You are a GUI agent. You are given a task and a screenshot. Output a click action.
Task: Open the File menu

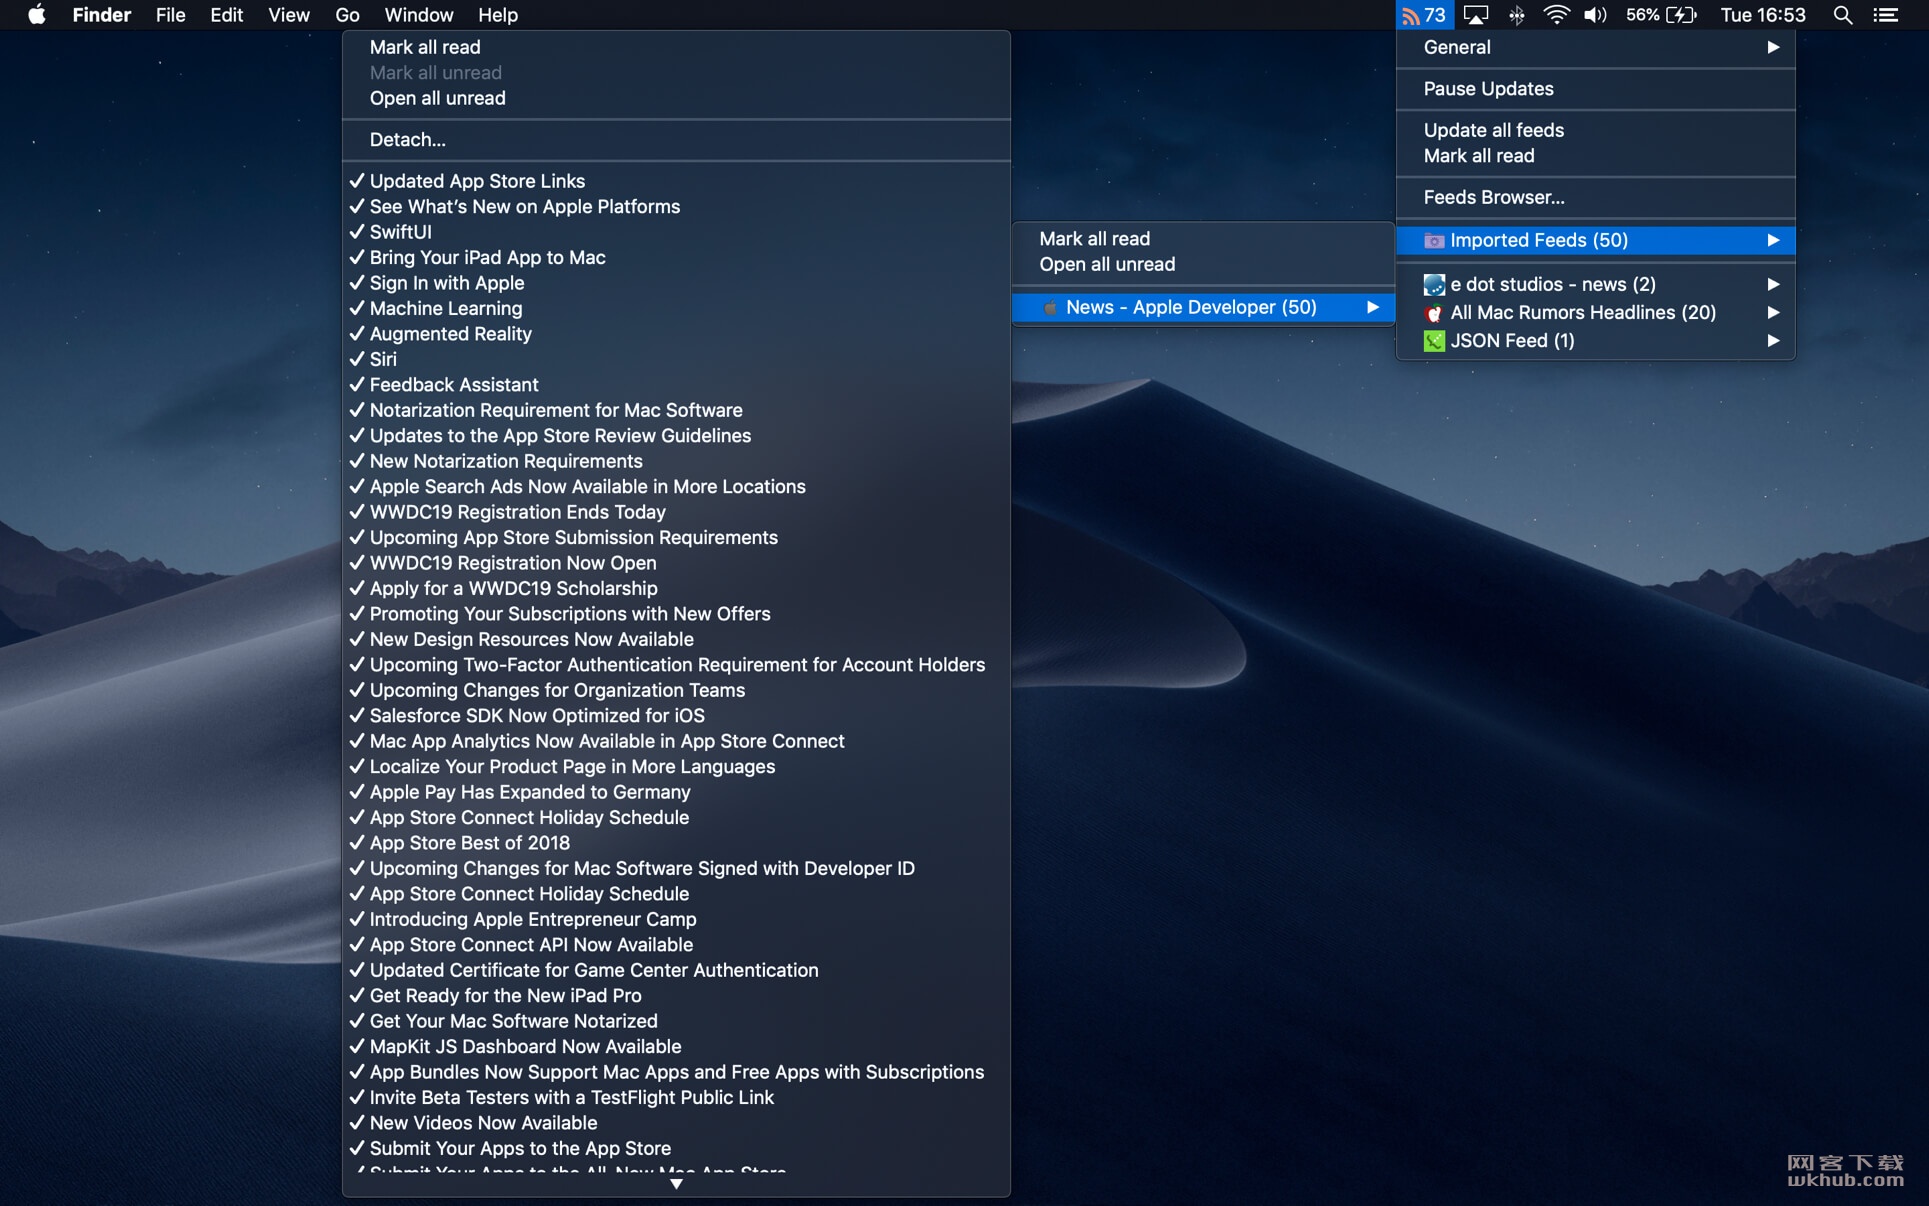coord(171,15)
